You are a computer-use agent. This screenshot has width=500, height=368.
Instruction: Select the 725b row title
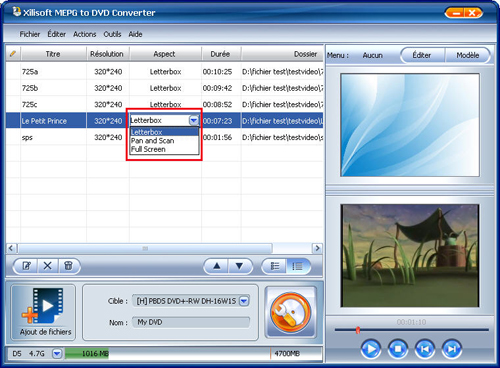30,88
